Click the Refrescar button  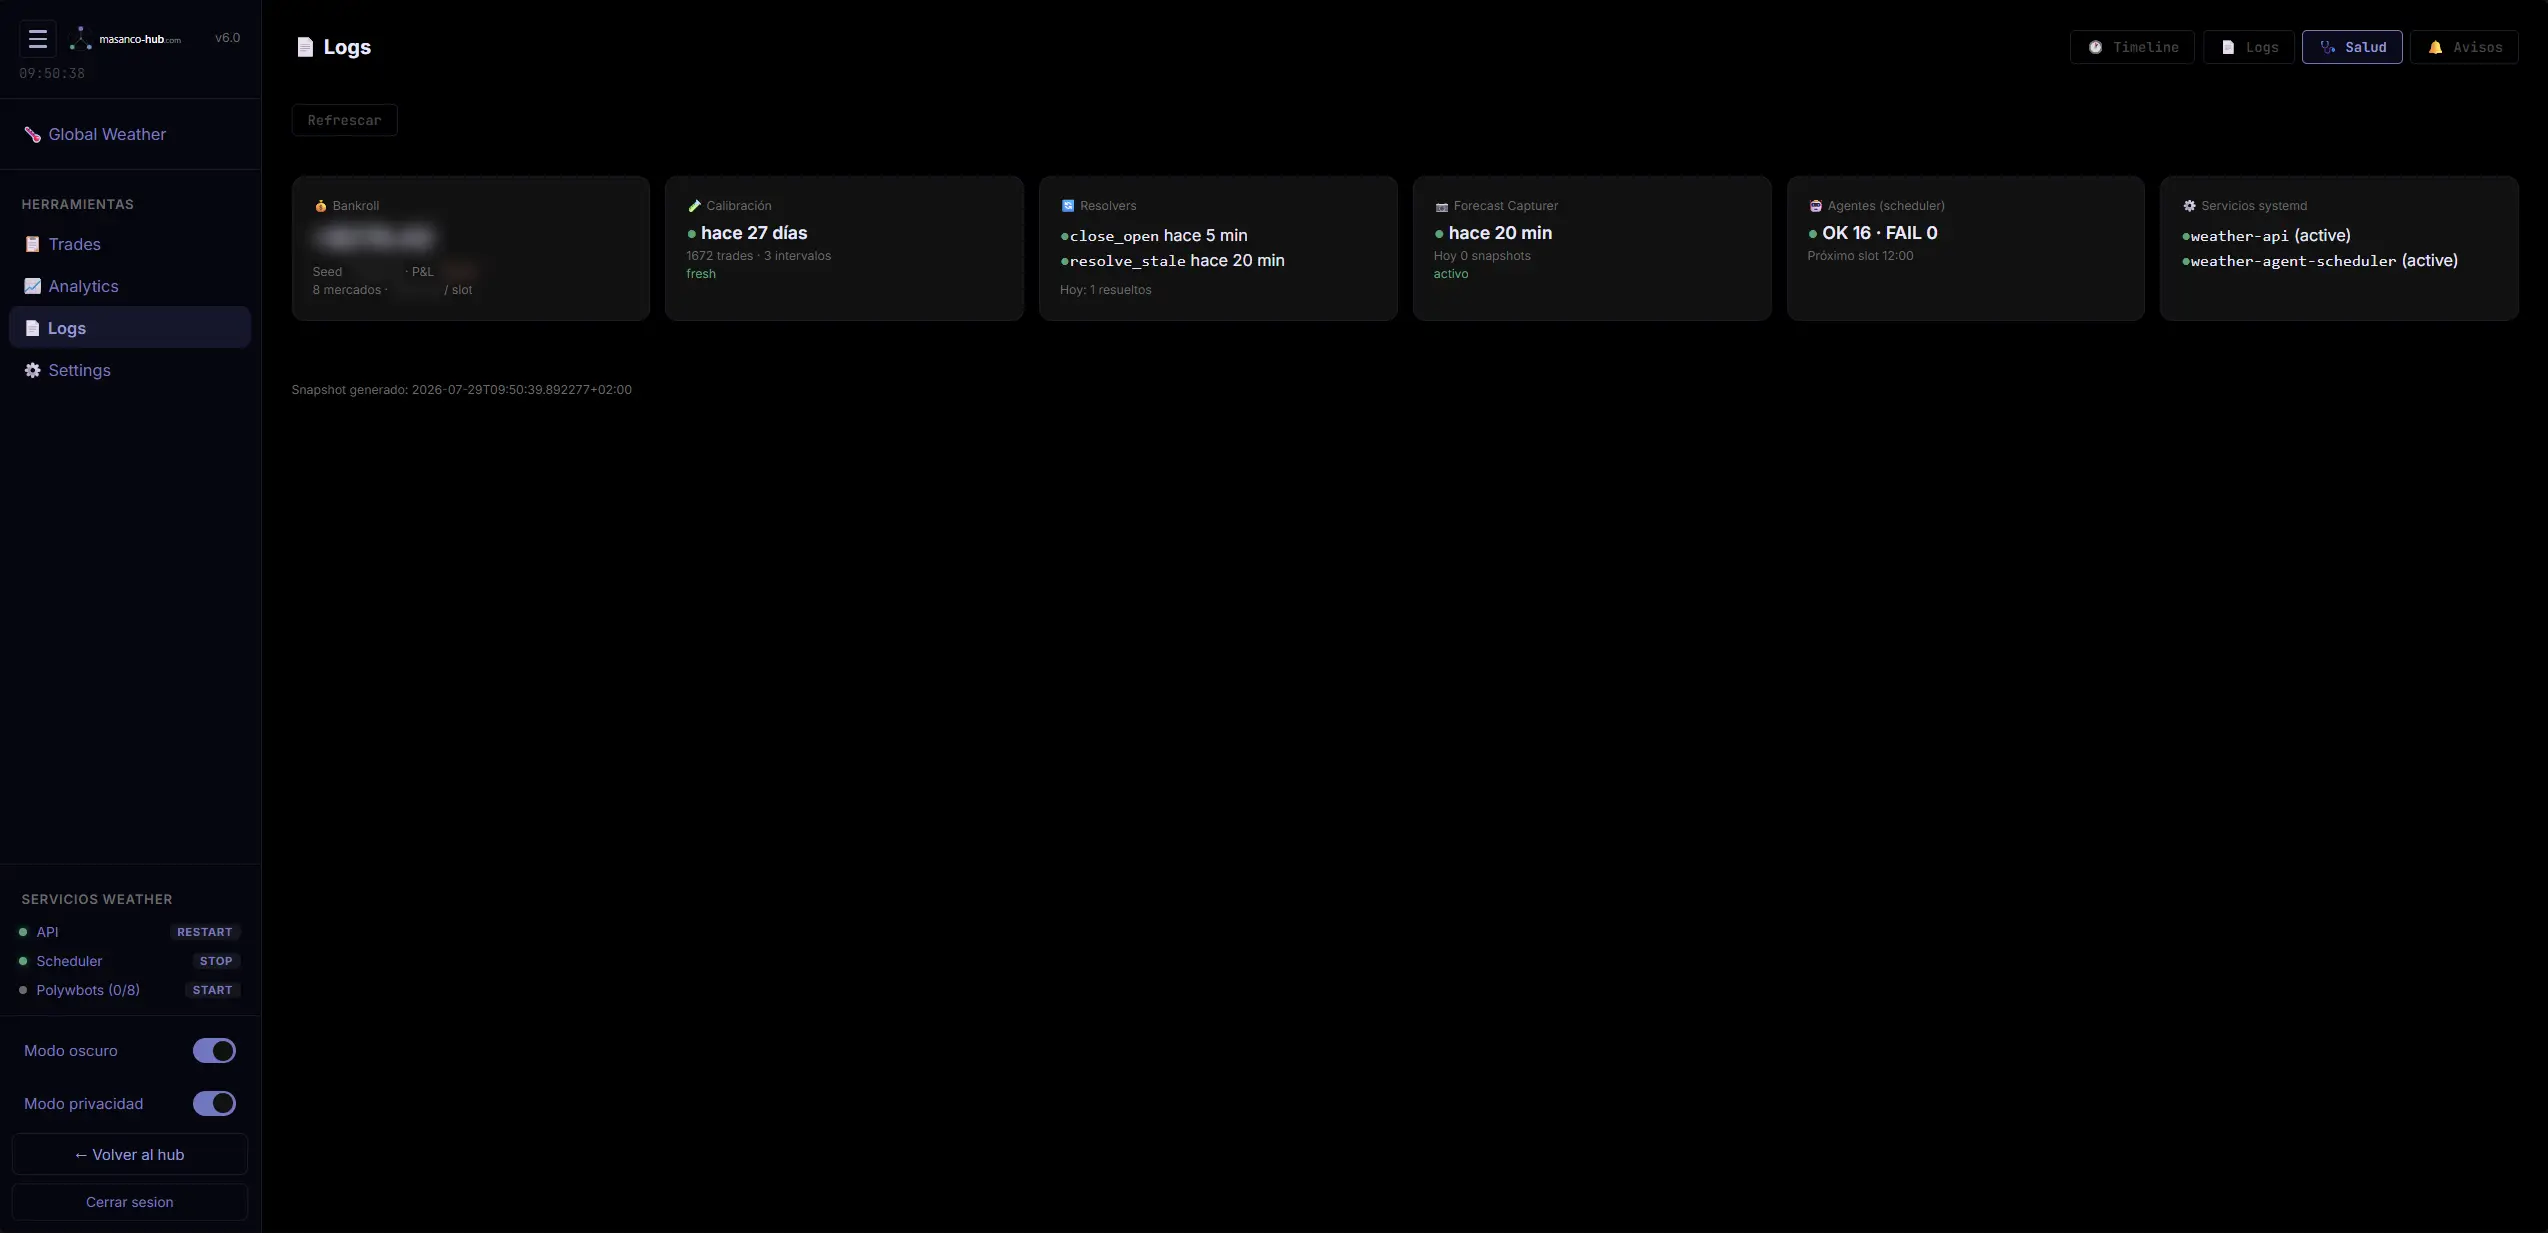345,120
